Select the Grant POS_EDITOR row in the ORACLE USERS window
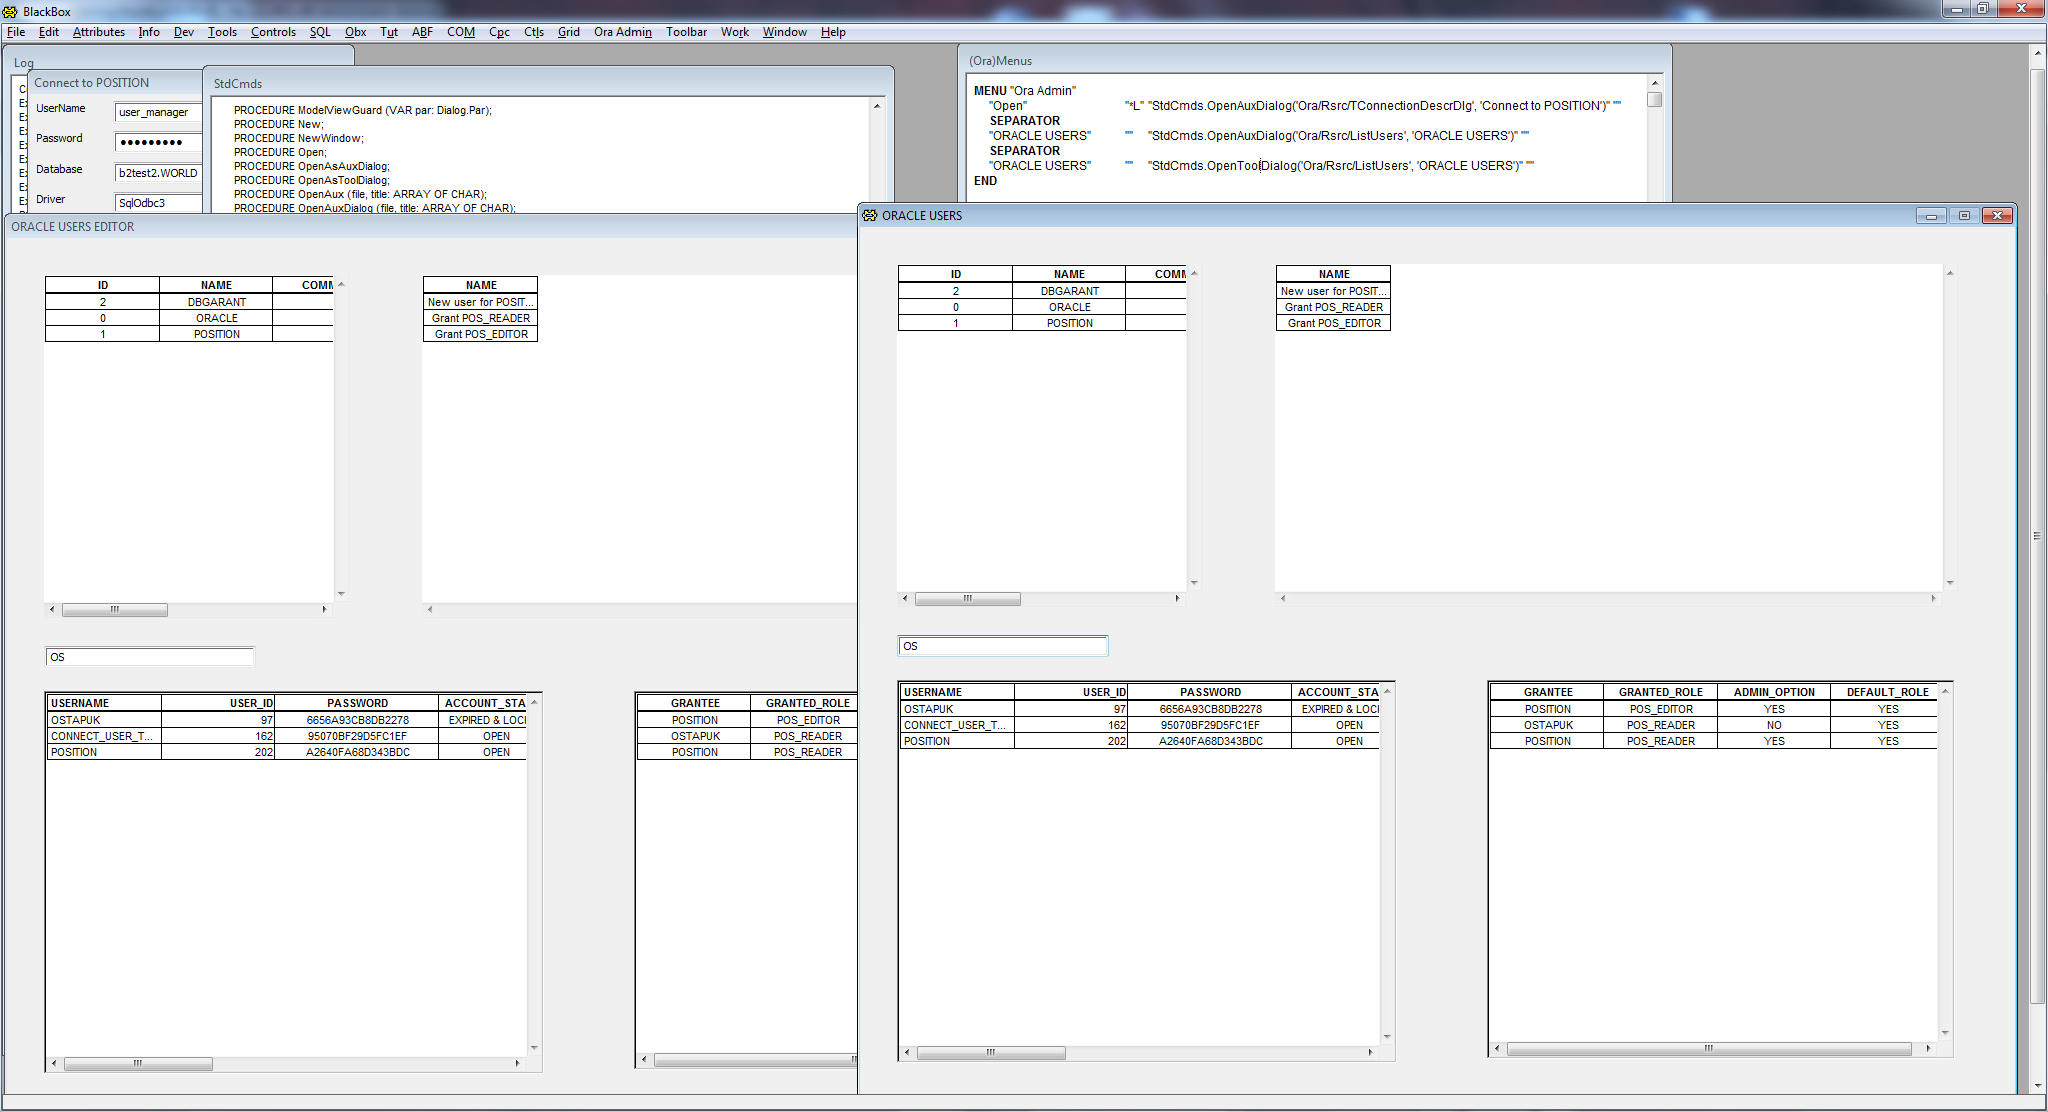 (1333, 323)
